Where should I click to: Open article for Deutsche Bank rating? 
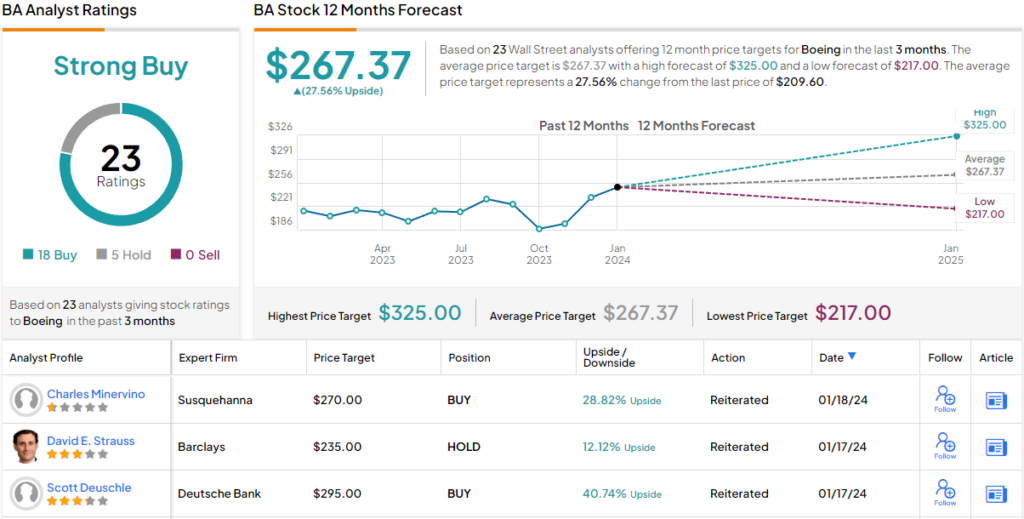(x=996, y=494)
